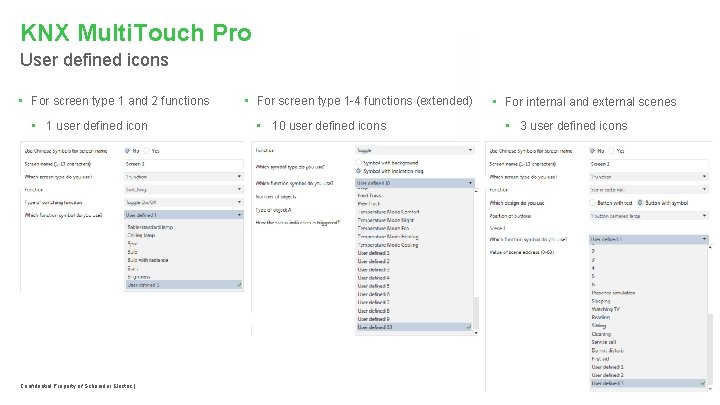Pick 'Bulb with radiance' from the symbol list

(148, 260)
